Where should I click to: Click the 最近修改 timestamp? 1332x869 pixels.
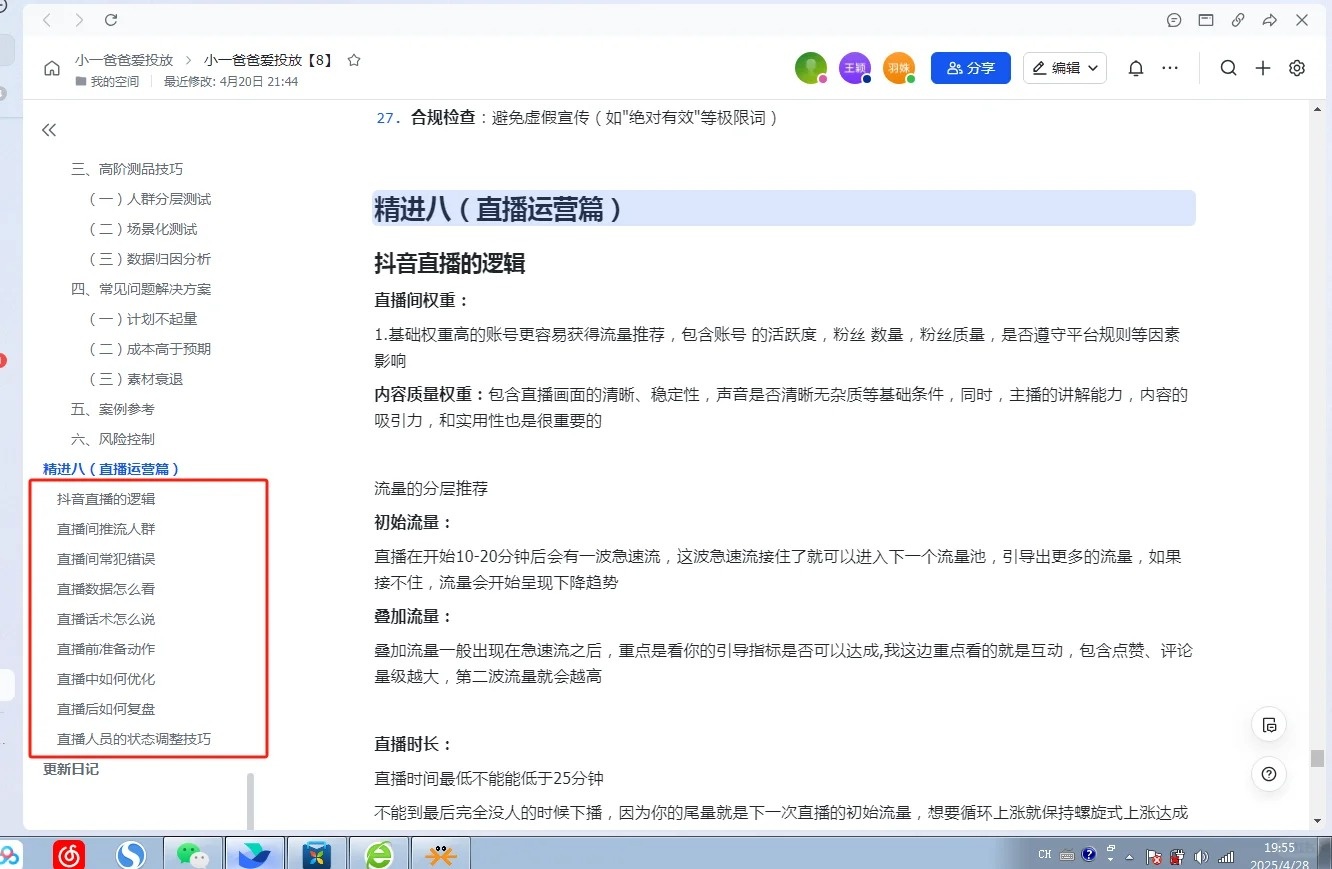coord(231,82)
